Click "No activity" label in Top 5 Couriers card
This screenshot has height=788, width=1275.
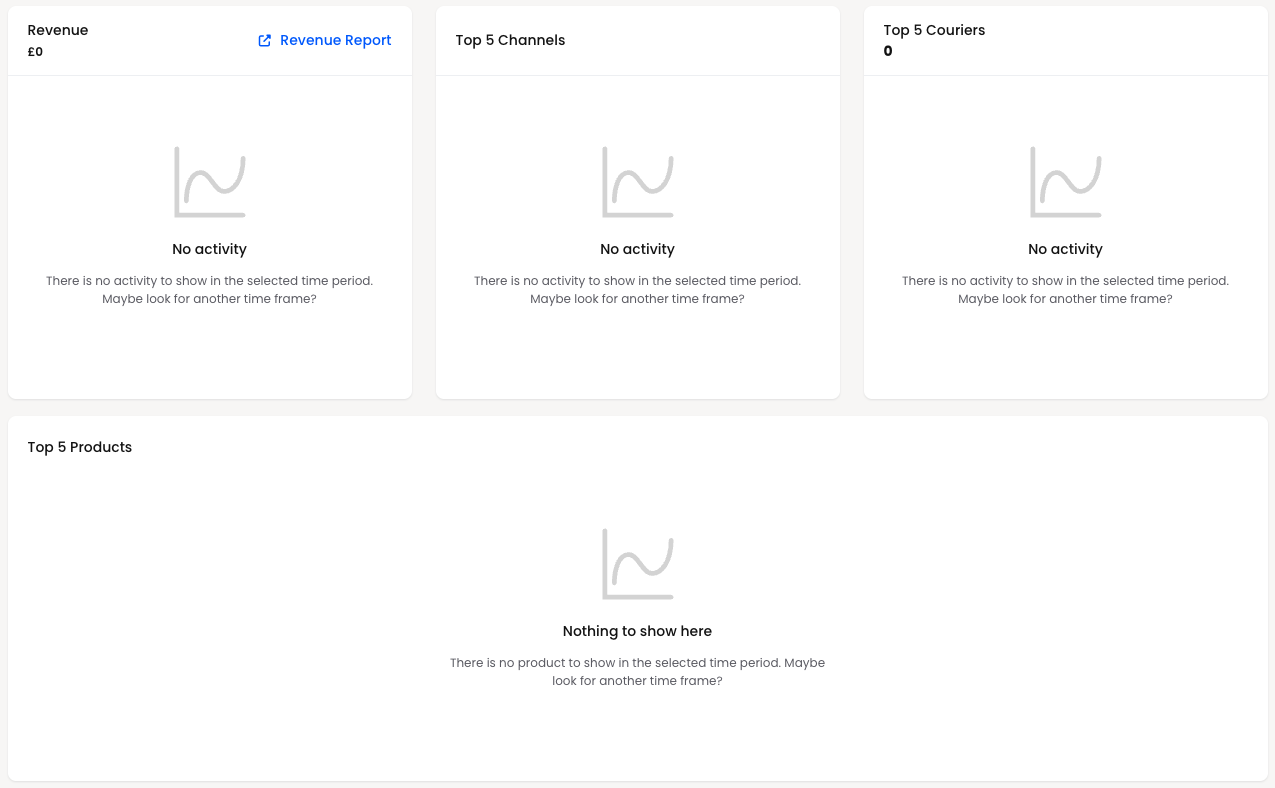click(x=1065, y=249)
